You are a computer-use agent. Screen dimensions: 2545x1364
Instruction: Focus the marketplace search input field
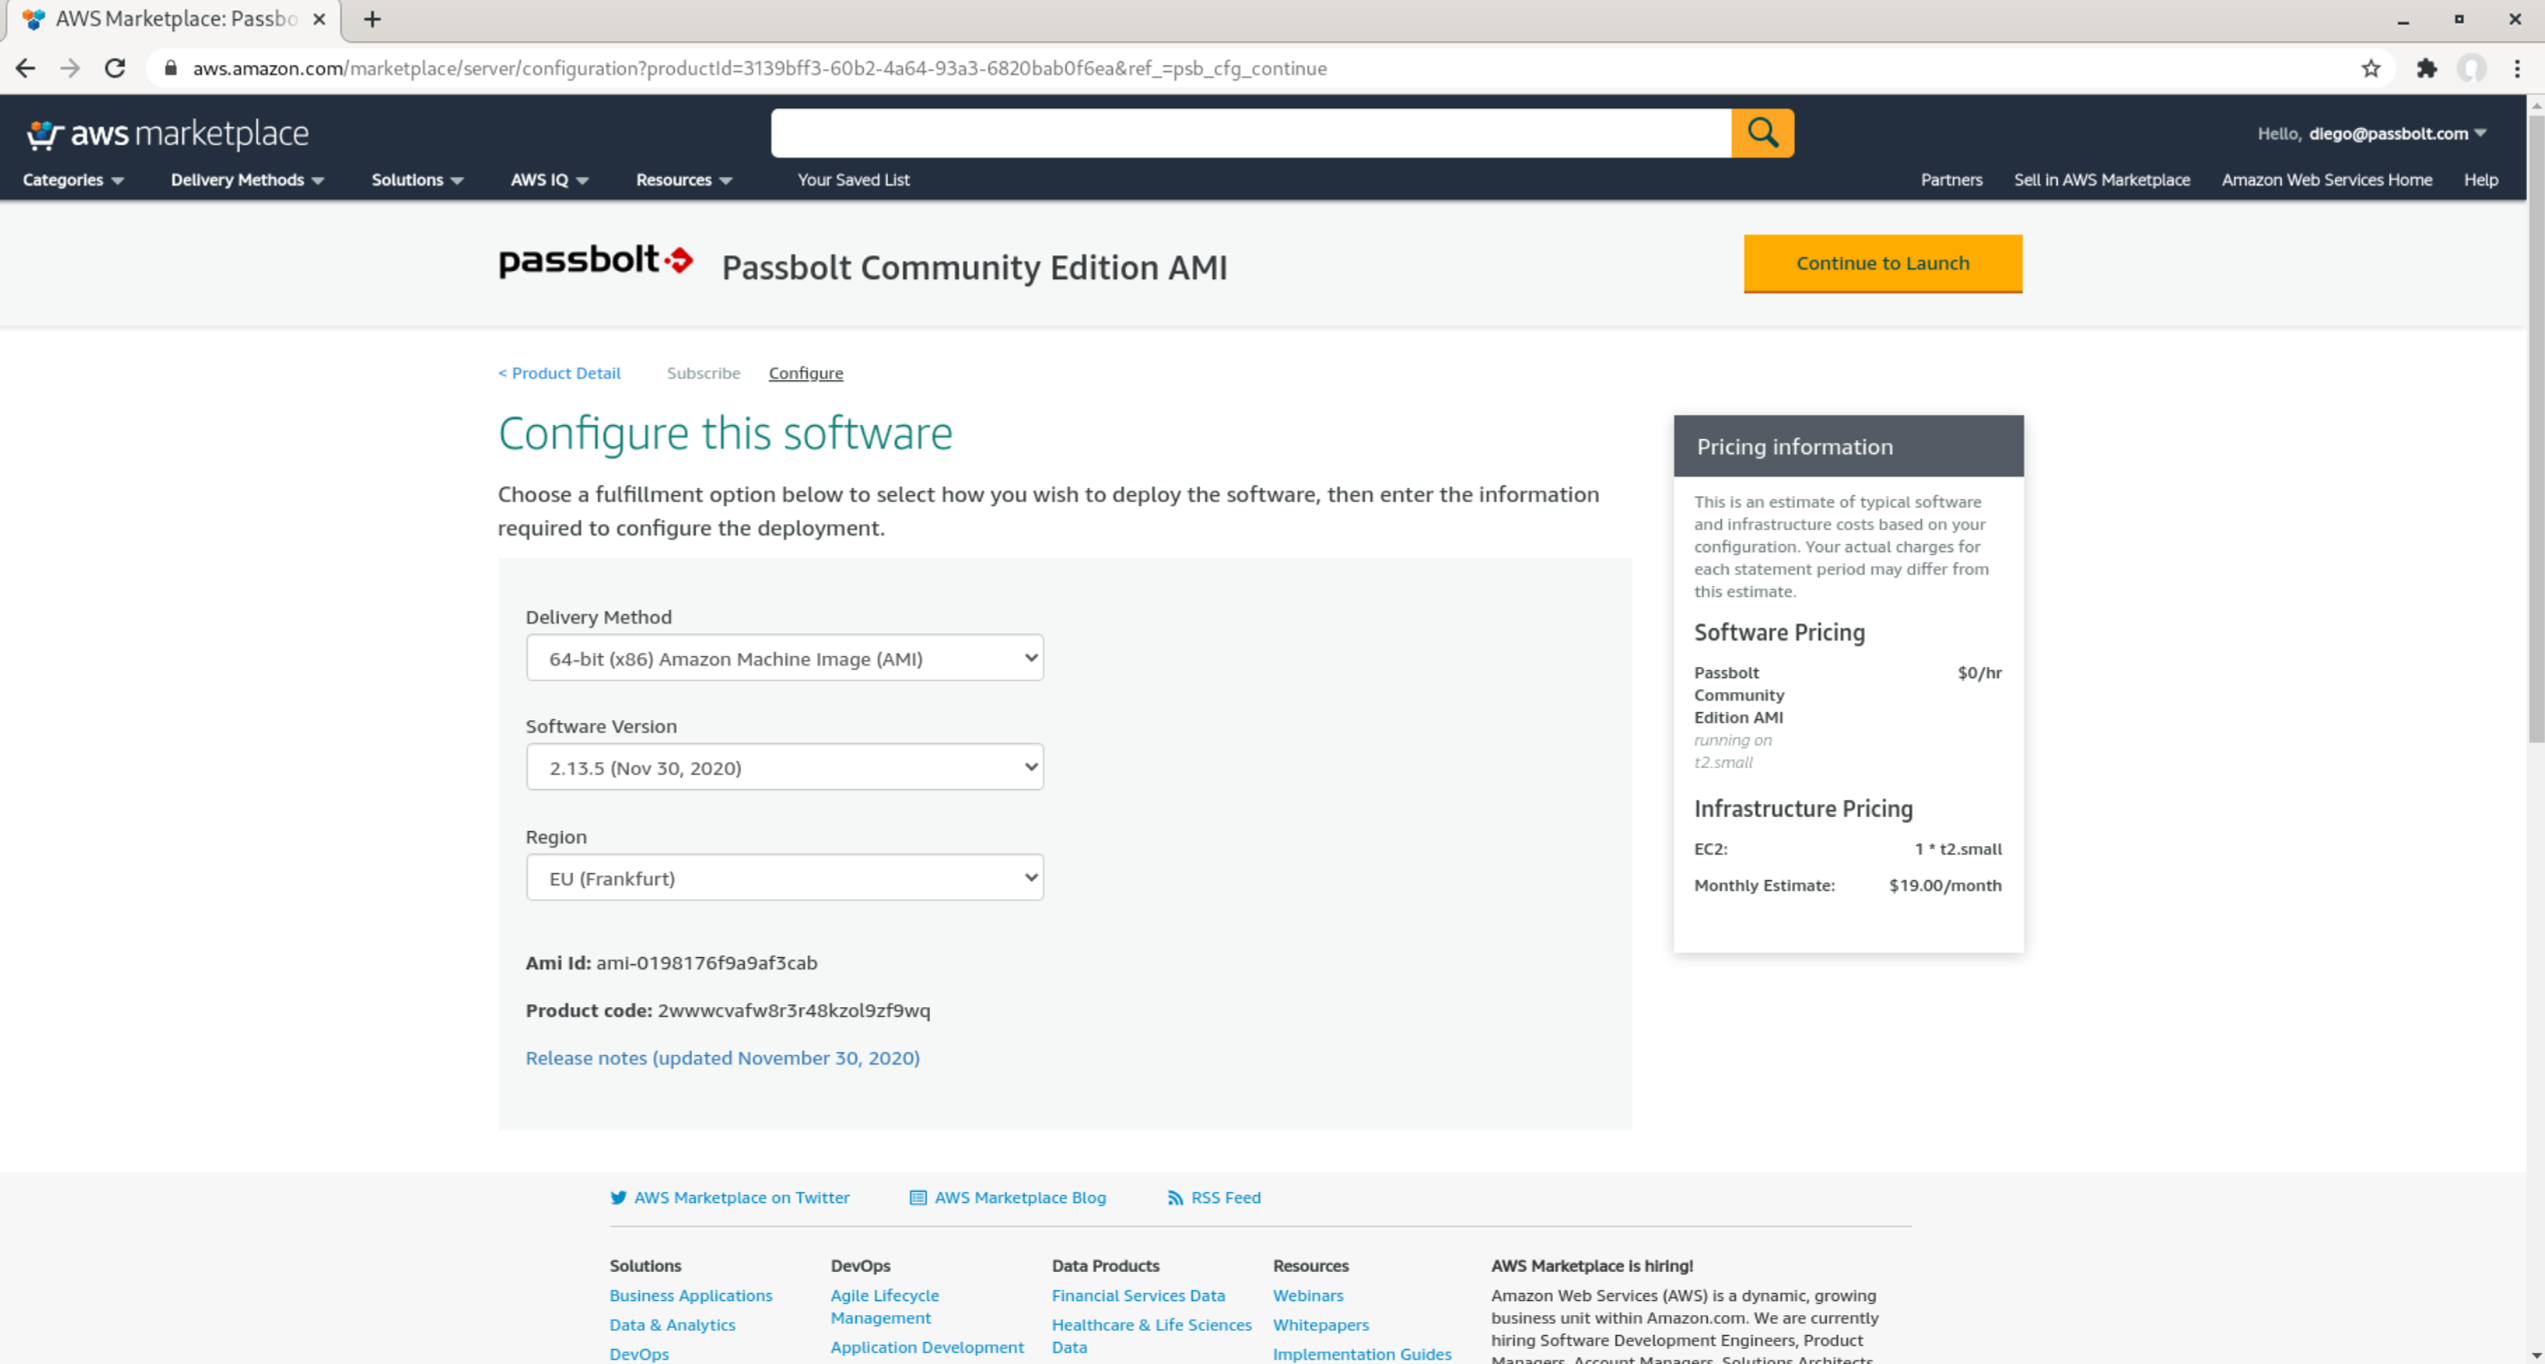coord(1251,133)
